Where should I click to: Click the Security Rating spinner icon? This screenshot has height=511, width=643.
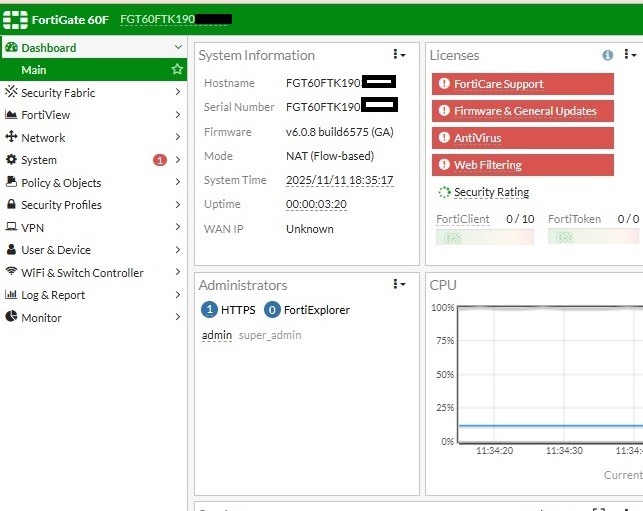(445, 192)
